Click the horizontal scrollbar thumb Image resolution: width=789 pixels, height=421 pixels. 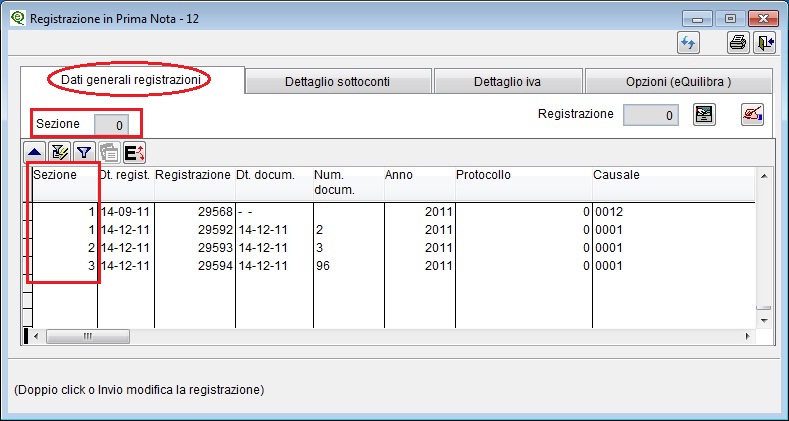pyautogui.click(x=88, y=336)
